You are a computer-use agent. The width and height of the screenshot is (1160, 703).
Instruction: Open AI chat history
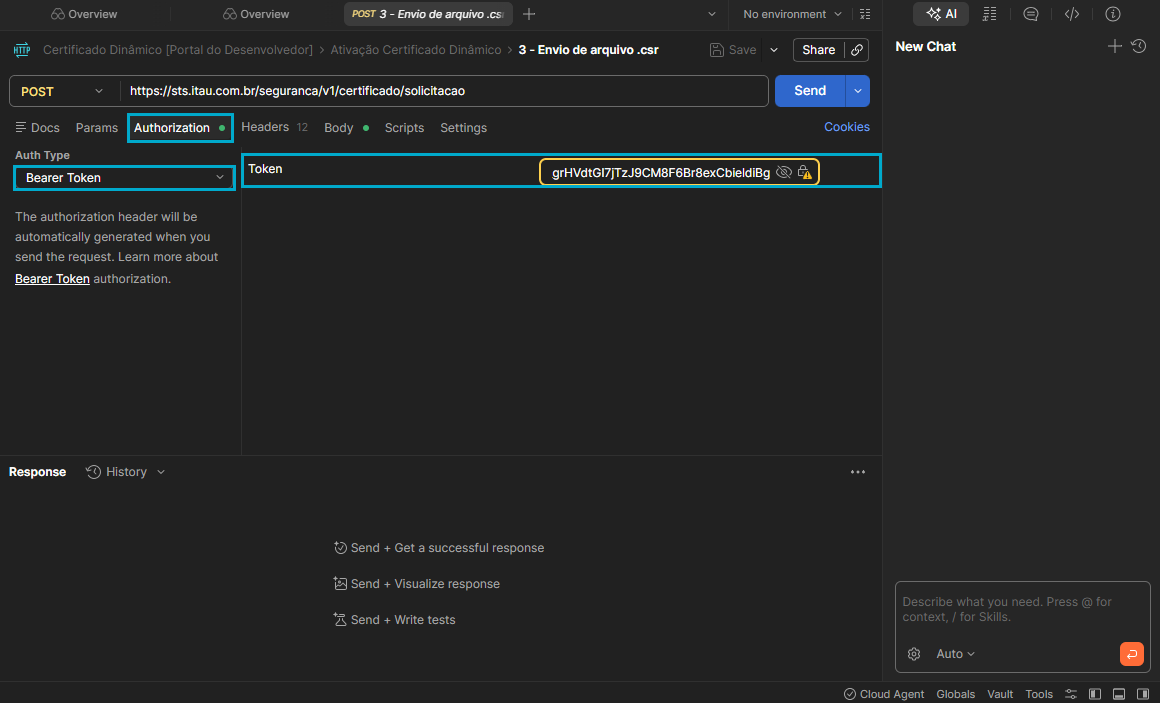[x=1138, y=46]
